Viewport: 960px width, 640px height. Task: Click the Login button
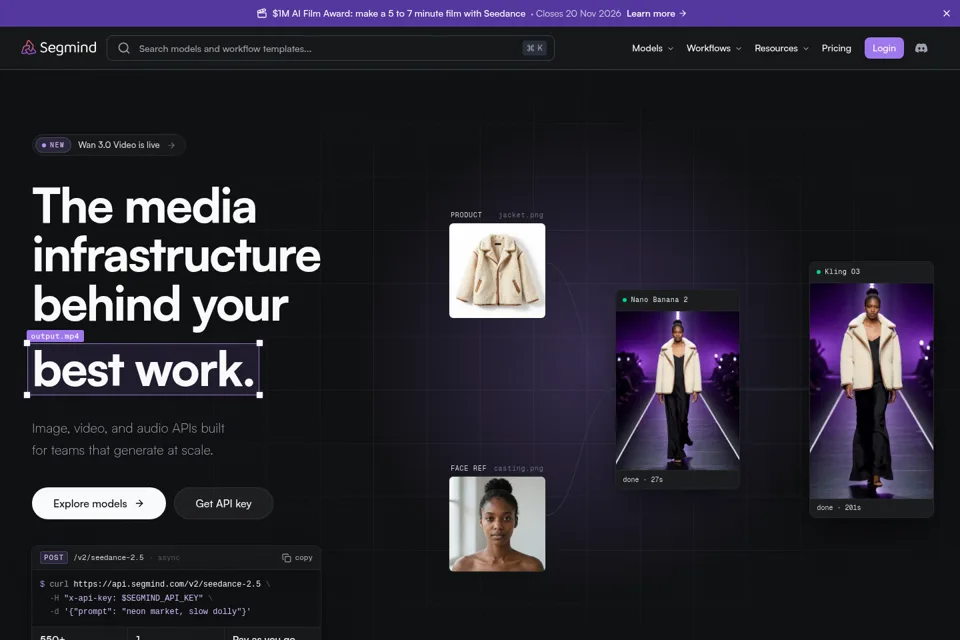click(x=883, y=48)
